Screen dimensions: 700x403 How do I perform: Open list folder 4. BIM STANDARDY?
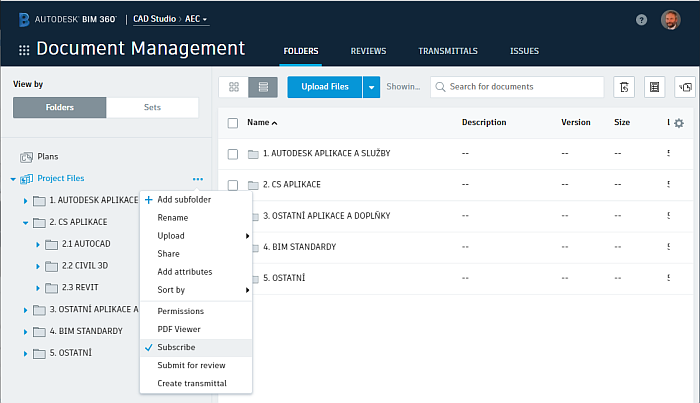pyautogui.click(x=299, y=247)
